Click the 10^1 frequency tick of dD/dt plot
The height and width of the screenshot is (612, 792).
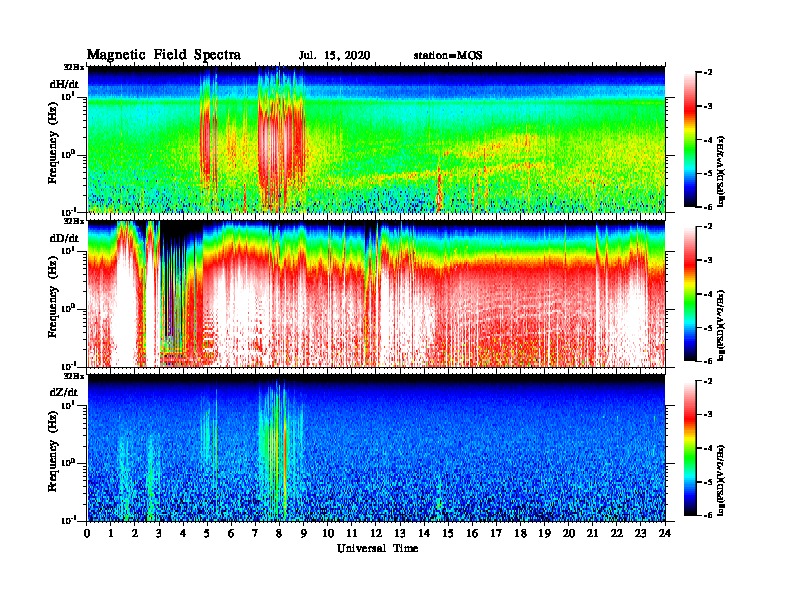pos(67,250)
